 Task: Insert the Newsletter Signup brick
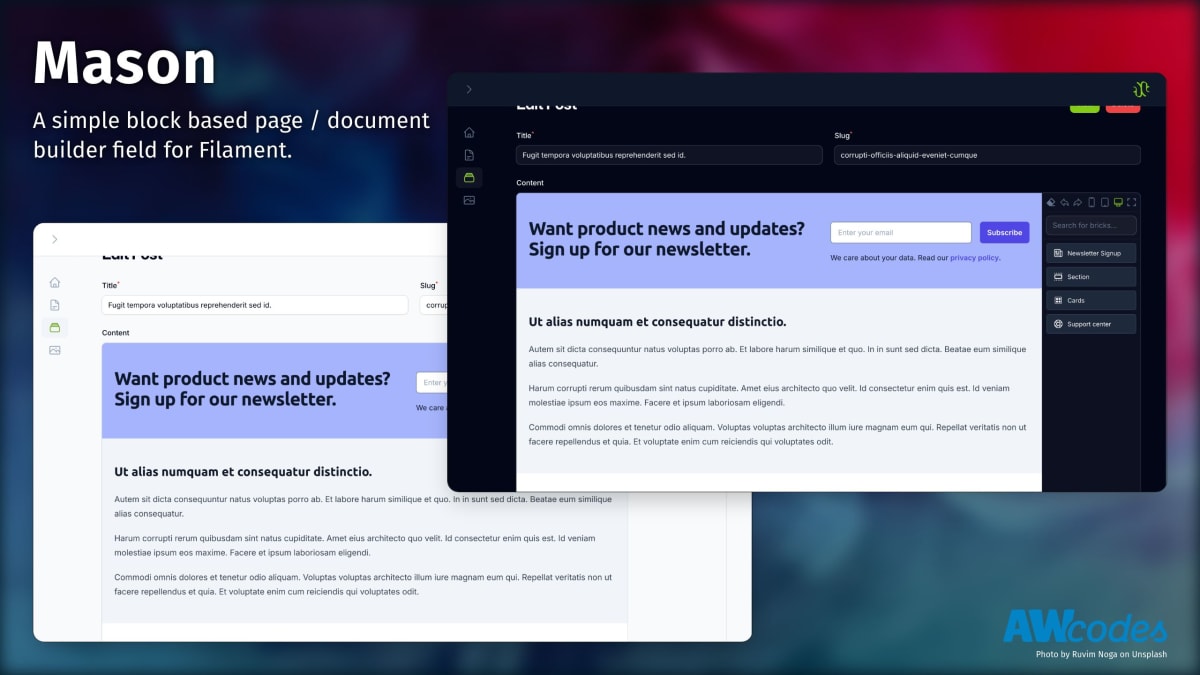point(1091,253)
